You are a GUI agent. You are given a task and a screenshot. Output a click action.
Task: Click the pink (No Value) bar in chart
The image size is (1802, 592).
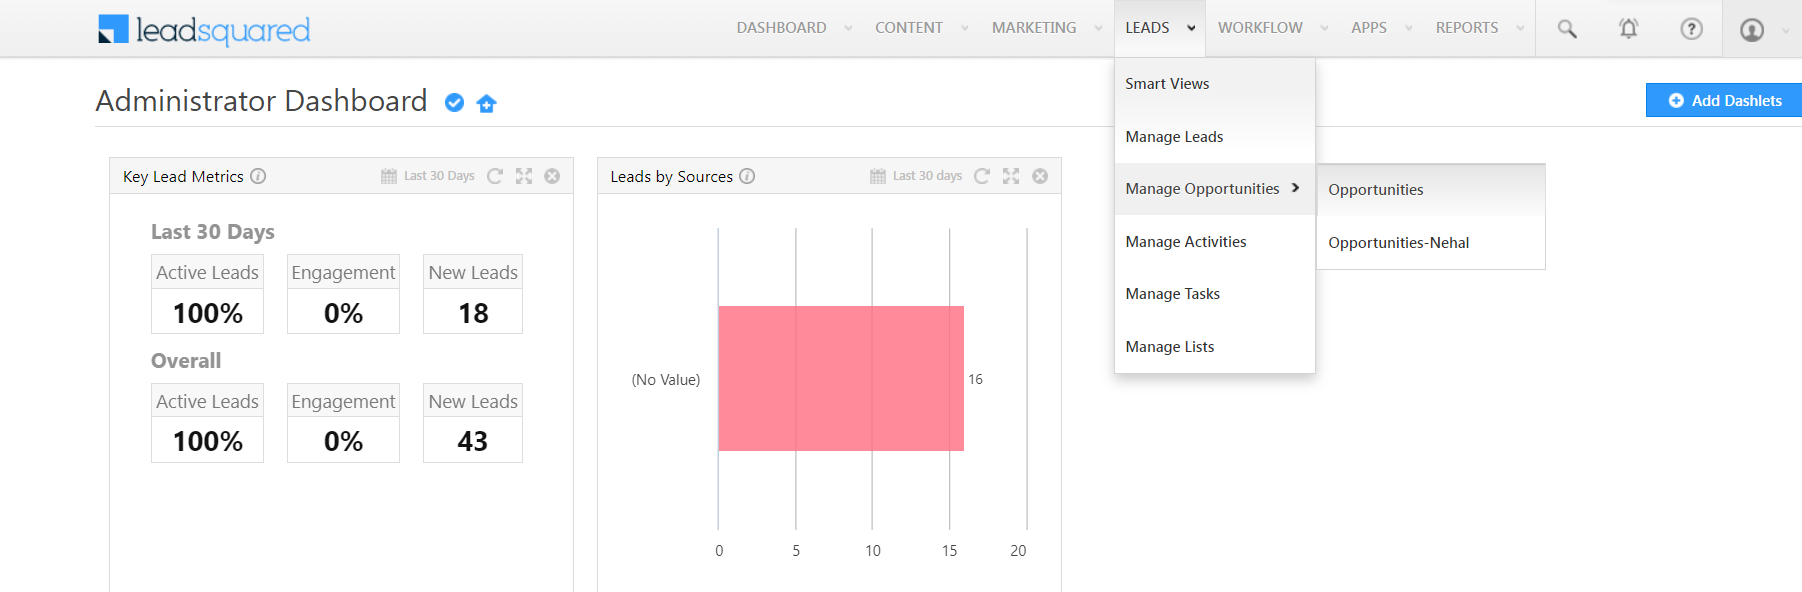(841, 378)
